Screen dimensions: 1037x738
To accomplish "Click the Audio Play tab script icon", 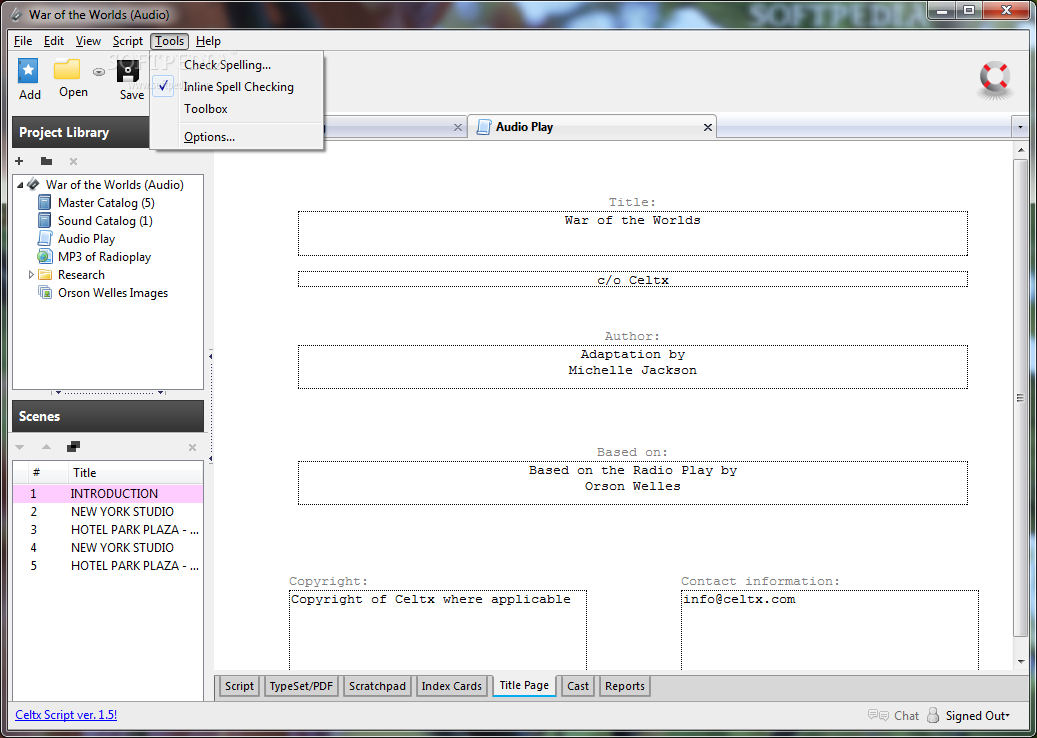I will (483, 126).
